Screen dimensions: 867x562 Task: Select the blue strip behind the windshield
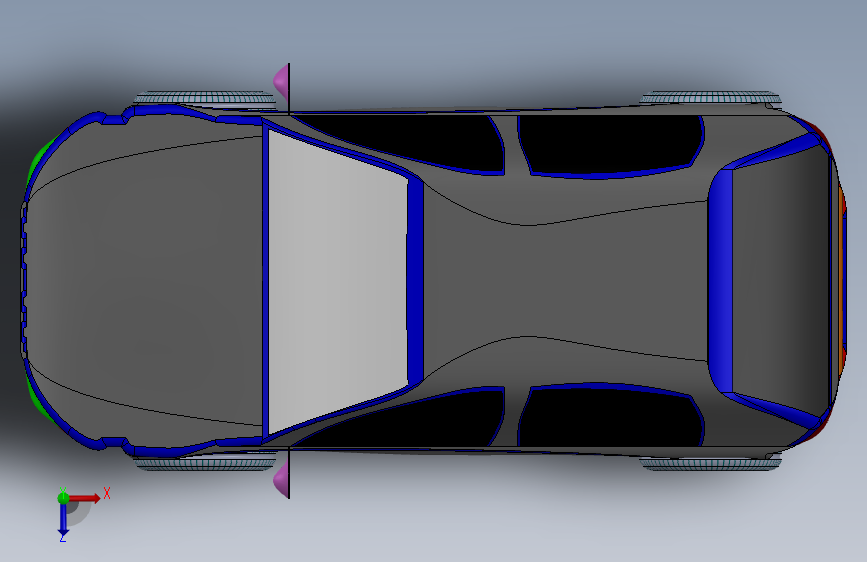(x=415, y=281)
